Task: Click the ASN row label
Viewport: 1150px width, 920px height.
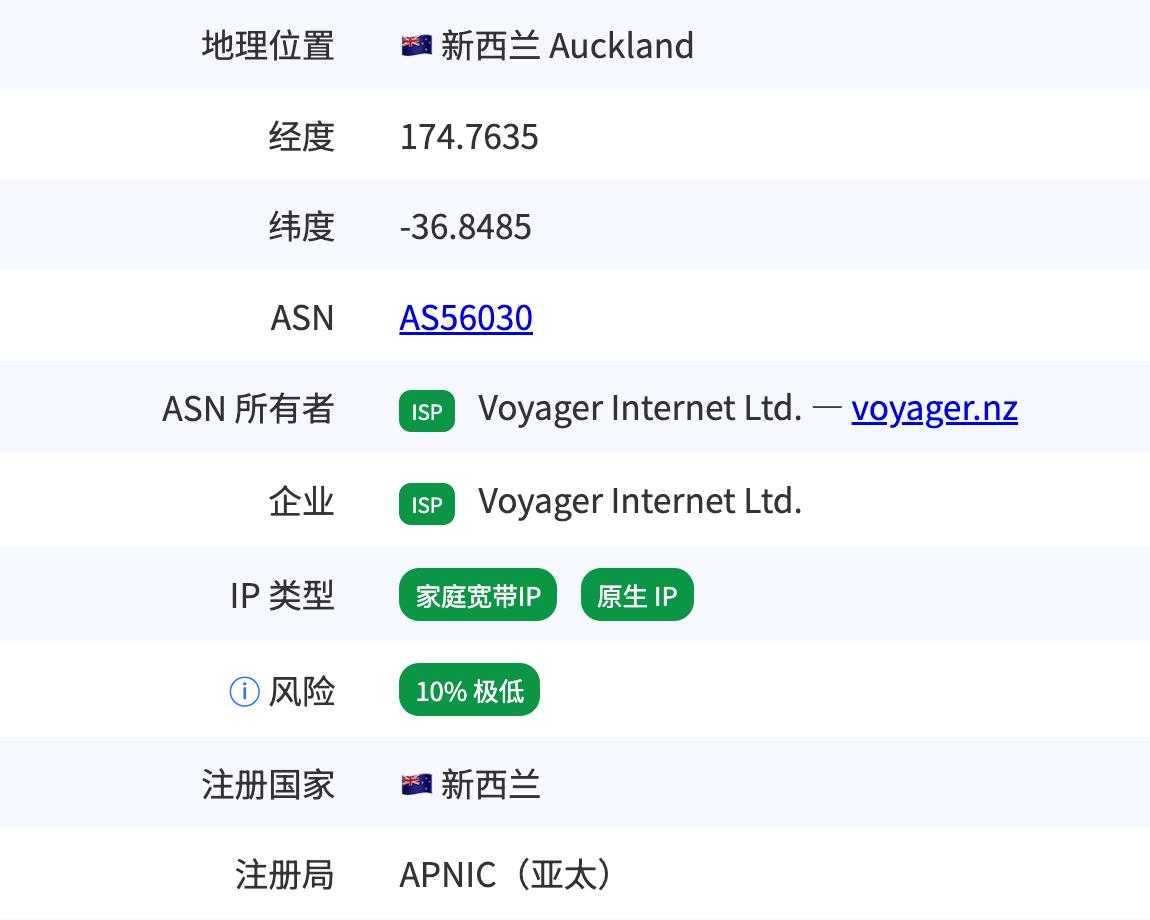Action: click(x=302, y=318)
